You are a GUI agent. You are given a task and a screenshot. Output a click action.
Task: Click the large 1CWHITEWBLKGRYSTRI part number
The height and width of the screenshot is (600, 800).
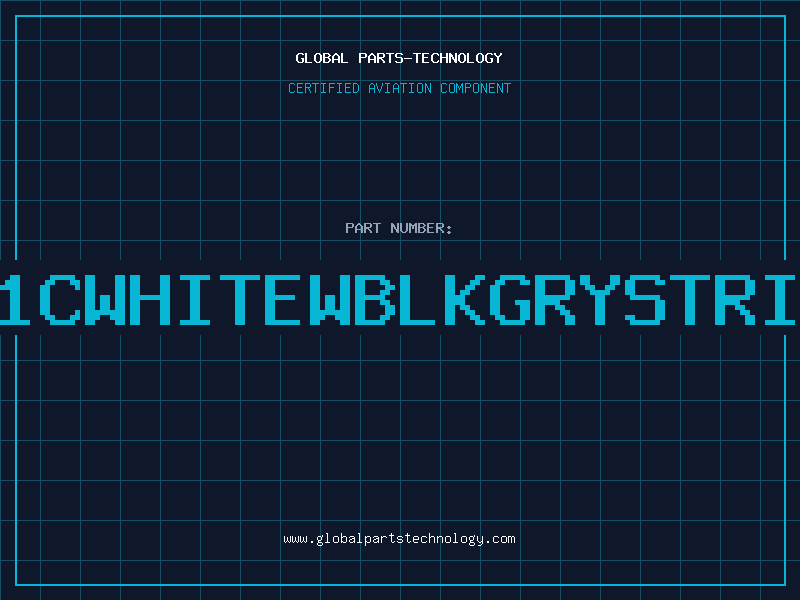click(398, 299)
